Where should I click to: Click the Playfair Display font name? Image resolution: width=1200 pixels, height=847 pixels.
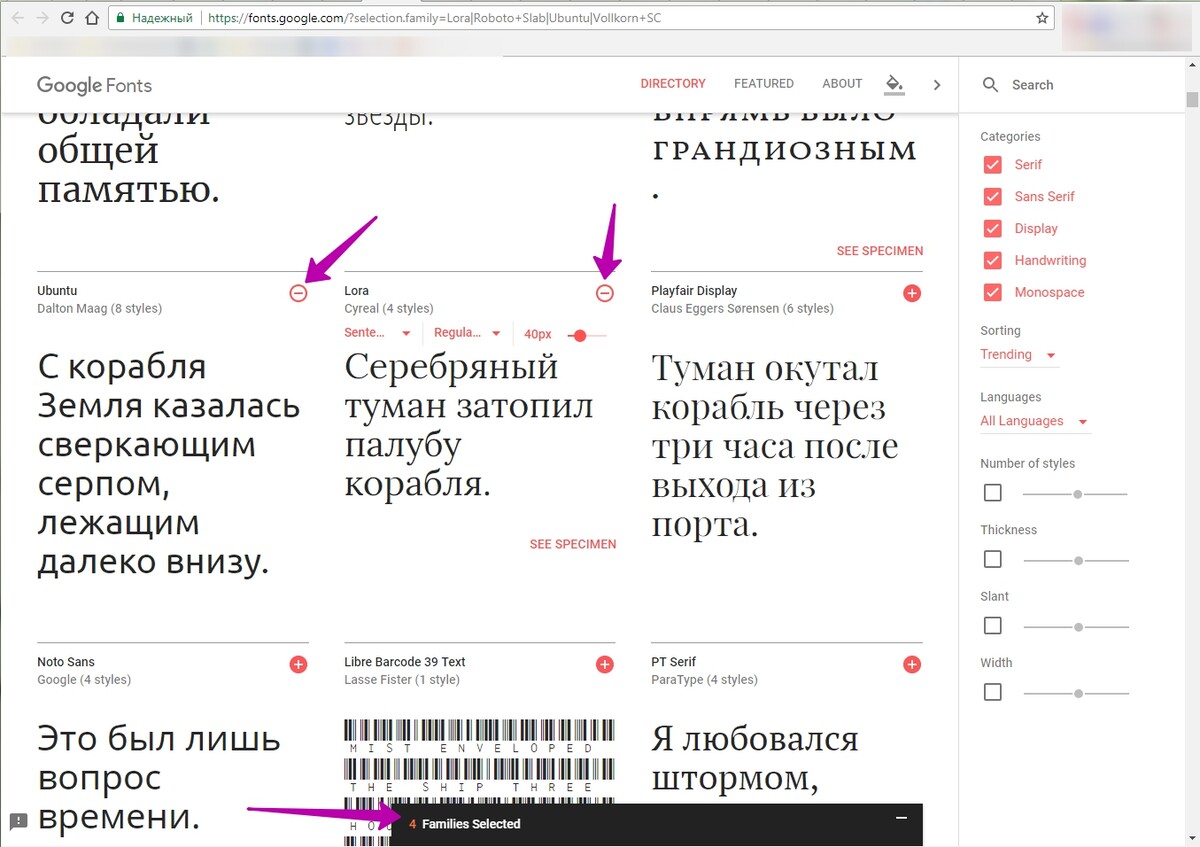(x=694, y=290)
